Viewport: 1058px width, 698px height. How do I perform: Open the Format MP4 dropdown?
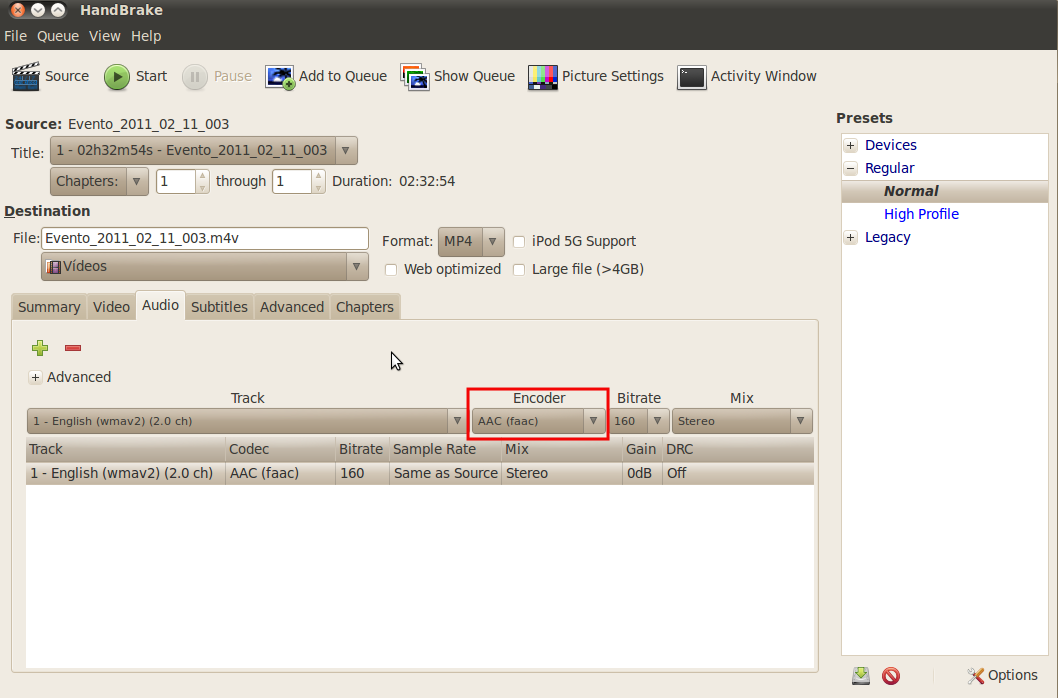click(471, 242)
